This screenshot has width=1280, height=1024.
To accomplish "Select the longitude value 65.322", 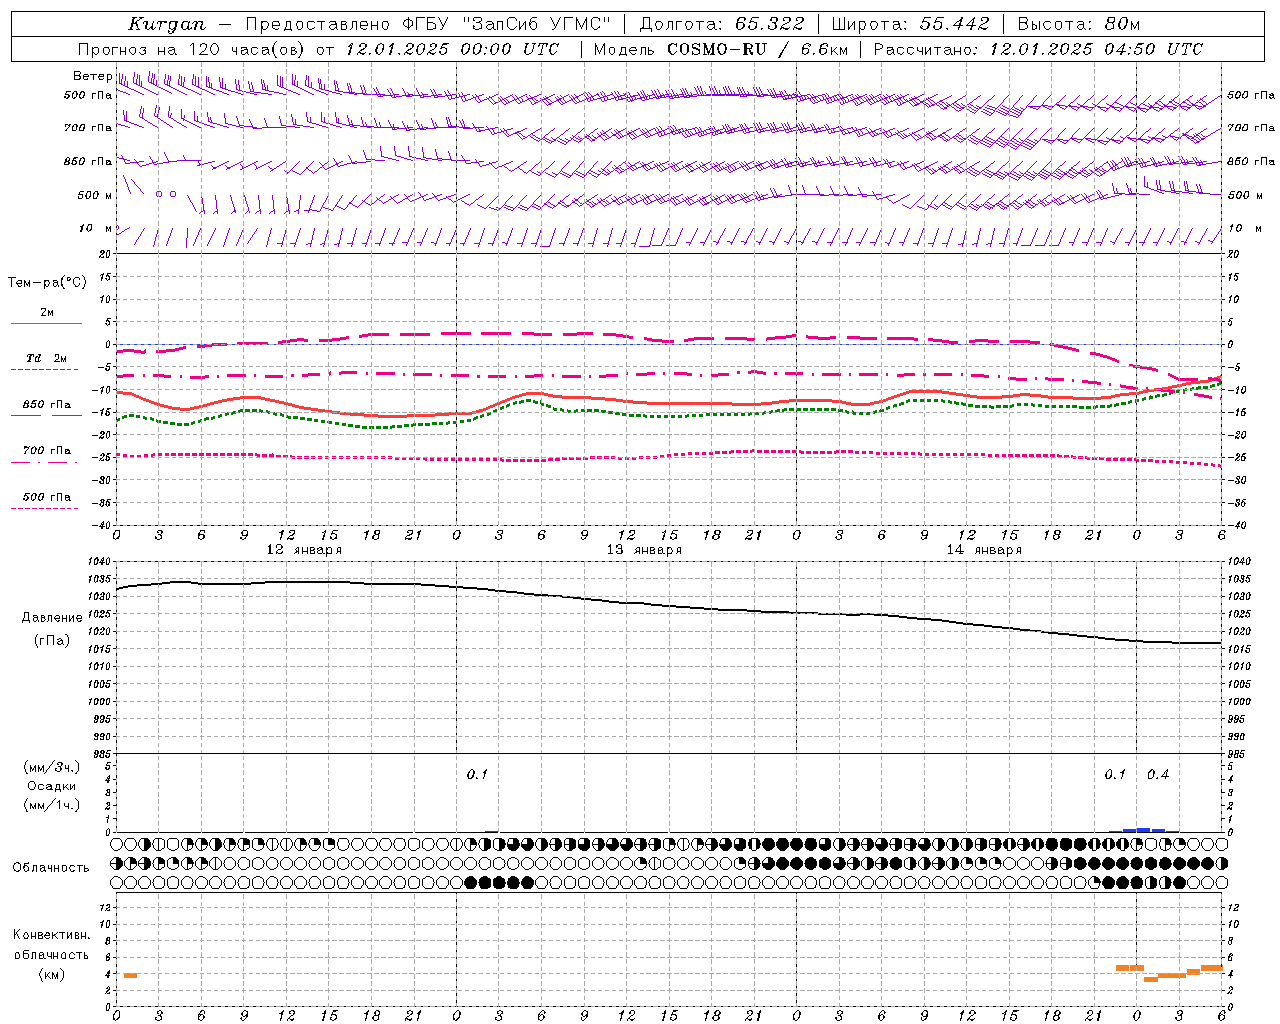I will (x=769, y=24).
